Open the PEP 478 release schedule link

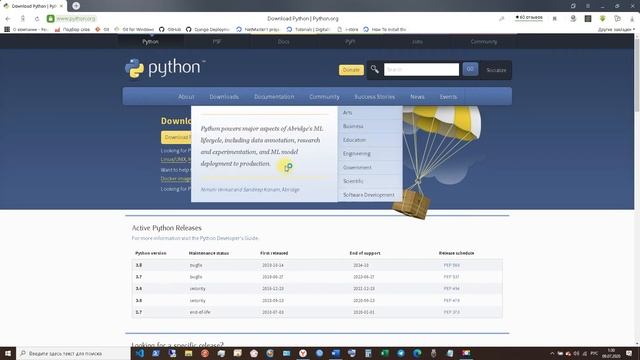[x=451, y=300]
